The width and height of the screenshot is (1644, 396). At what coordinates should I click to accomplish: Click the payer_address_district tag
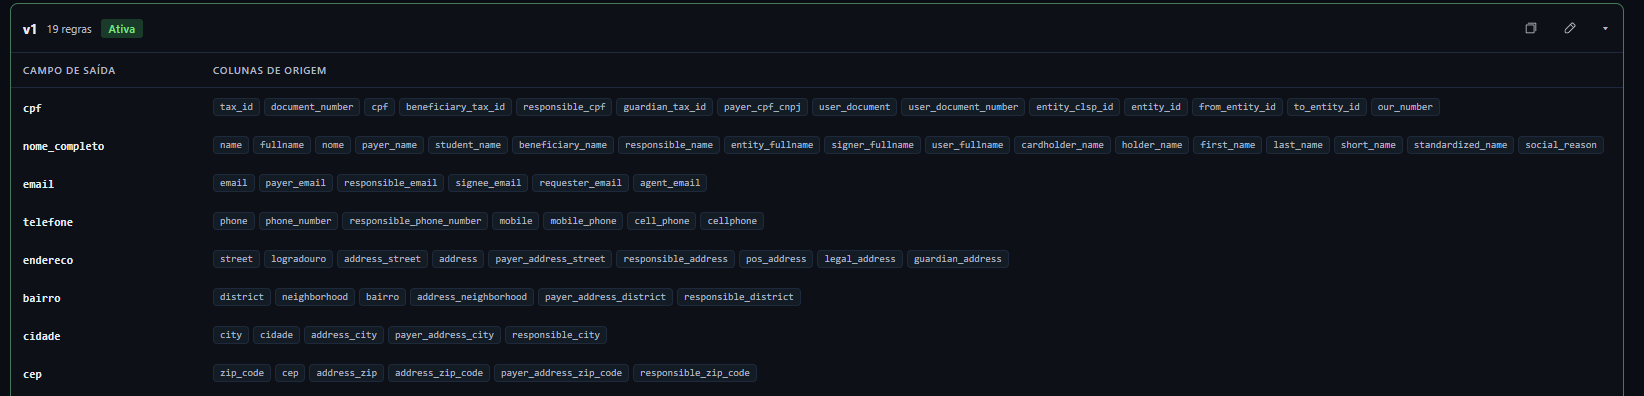point(605,297)
